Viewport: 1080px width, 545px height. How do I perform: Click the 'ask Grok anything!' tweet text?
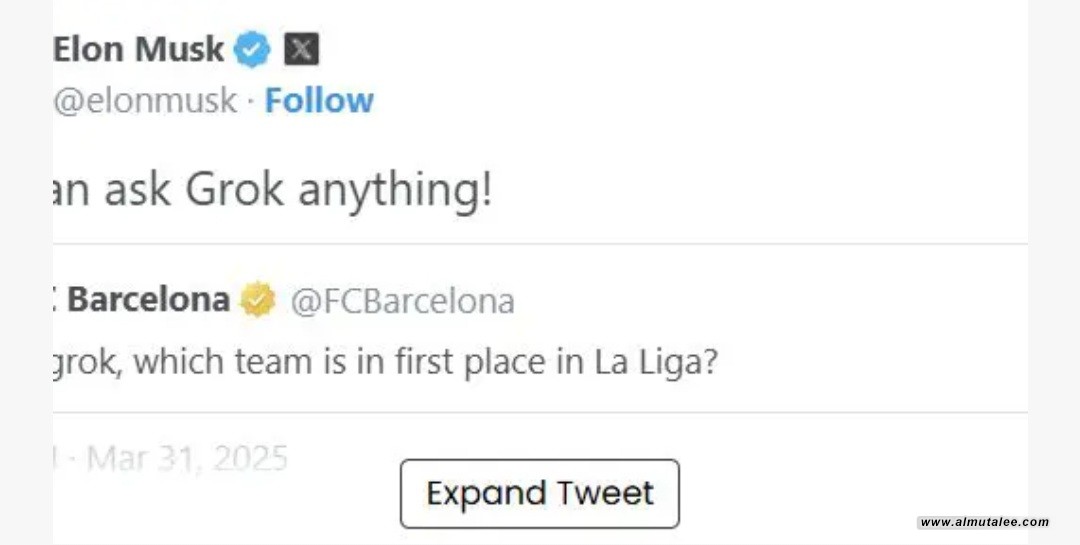pyautogui.click(x=272, y=189)
